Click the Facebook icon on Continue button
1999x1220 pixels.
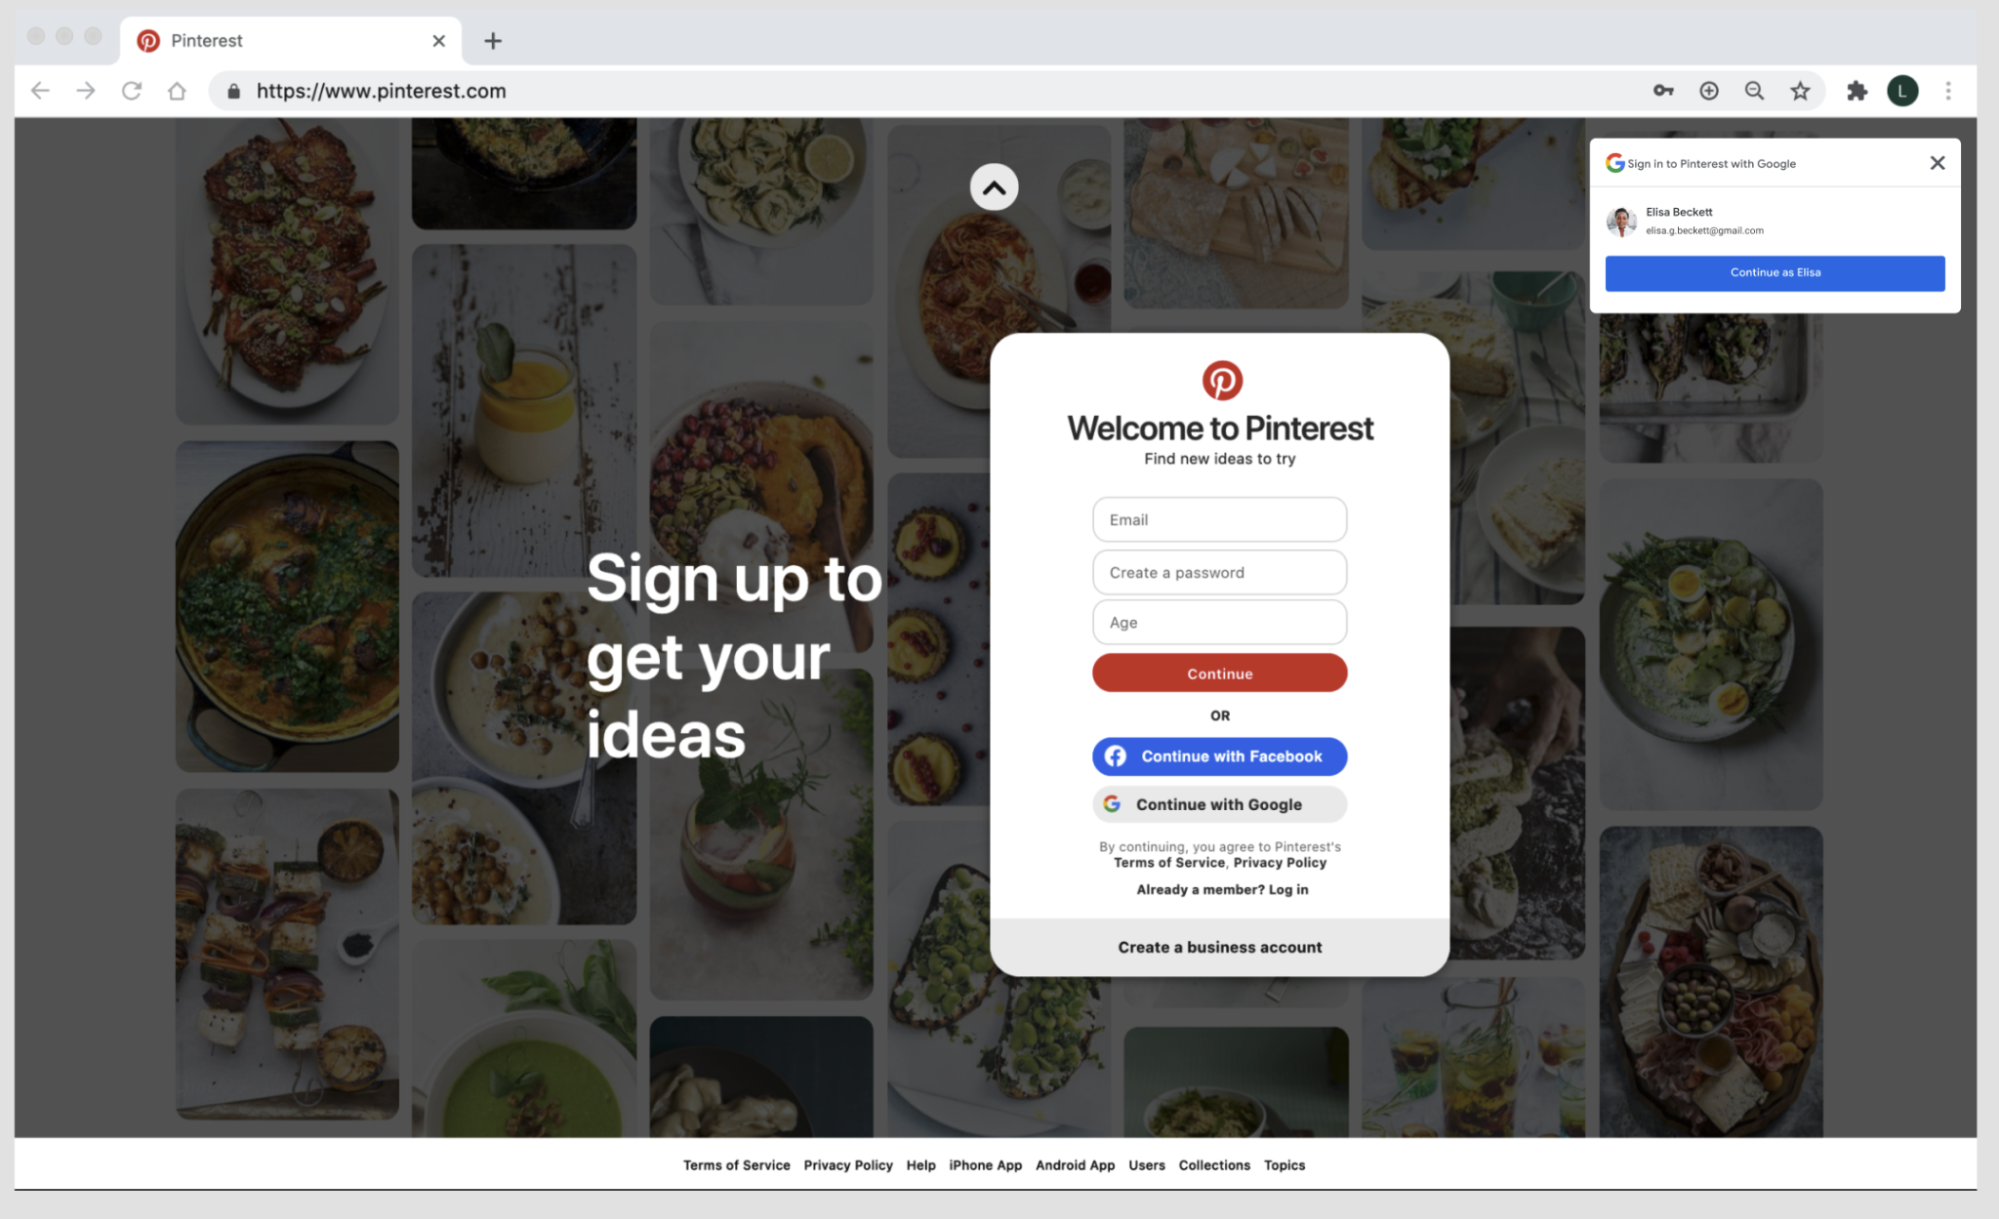tap(1118, 756)
